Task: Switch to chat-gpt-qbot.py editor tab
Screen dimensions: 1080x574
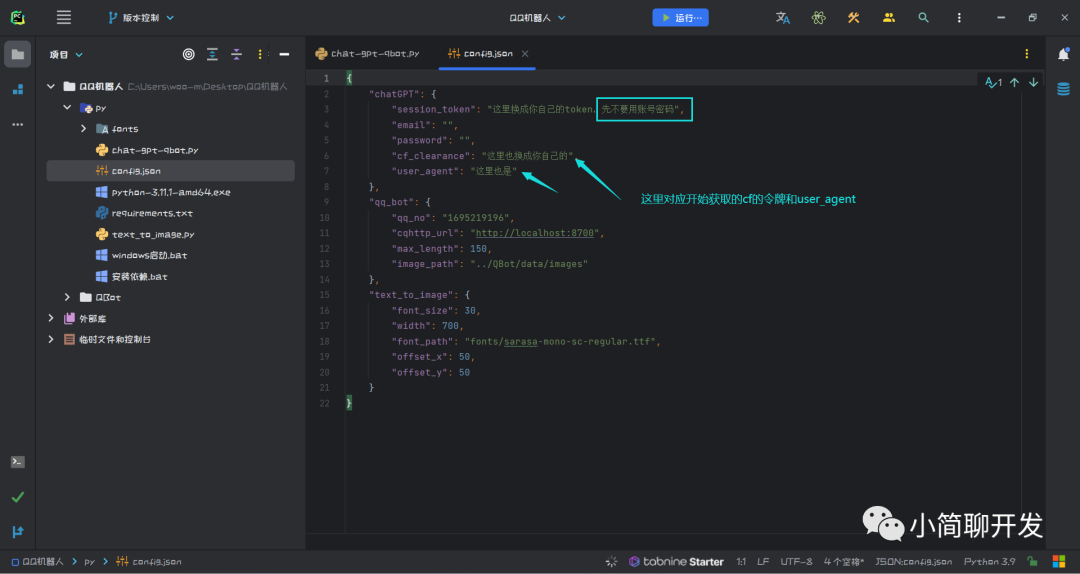Action: [367, 53]
